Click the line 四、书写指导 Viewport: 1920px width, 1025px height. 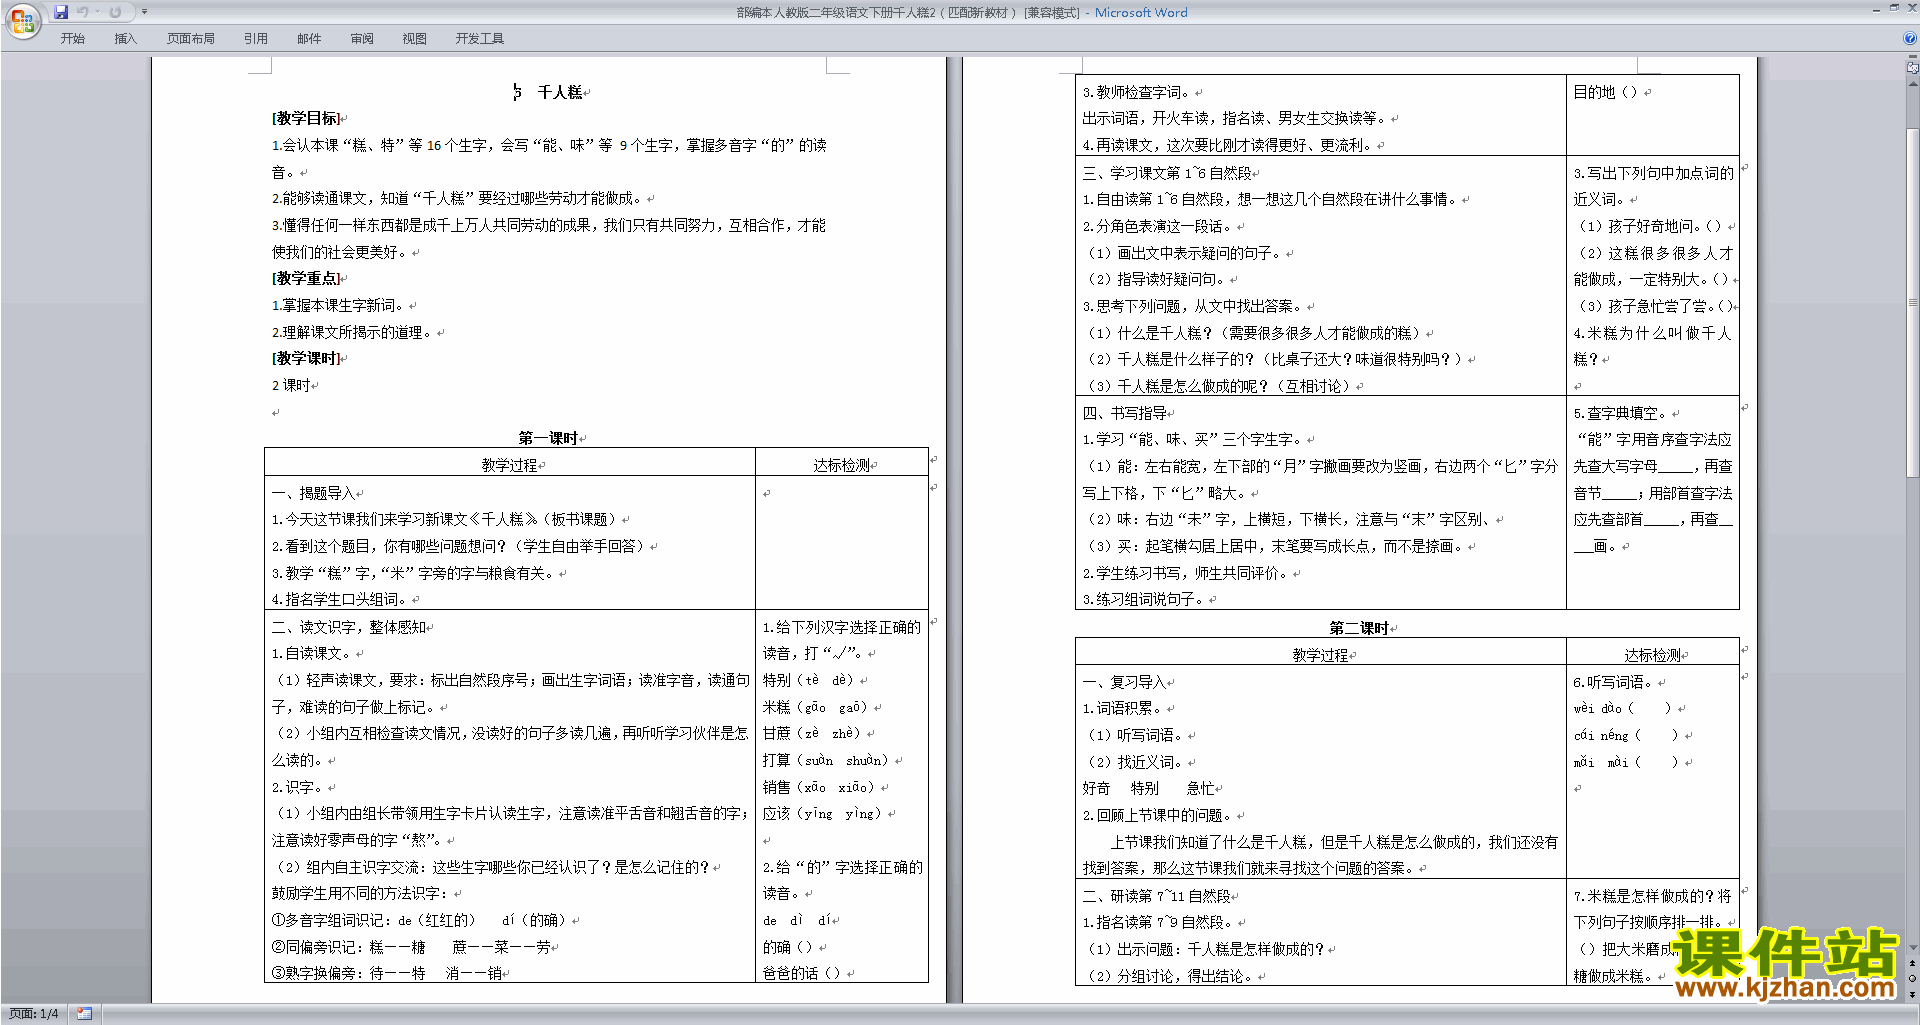click(1124, 413)
